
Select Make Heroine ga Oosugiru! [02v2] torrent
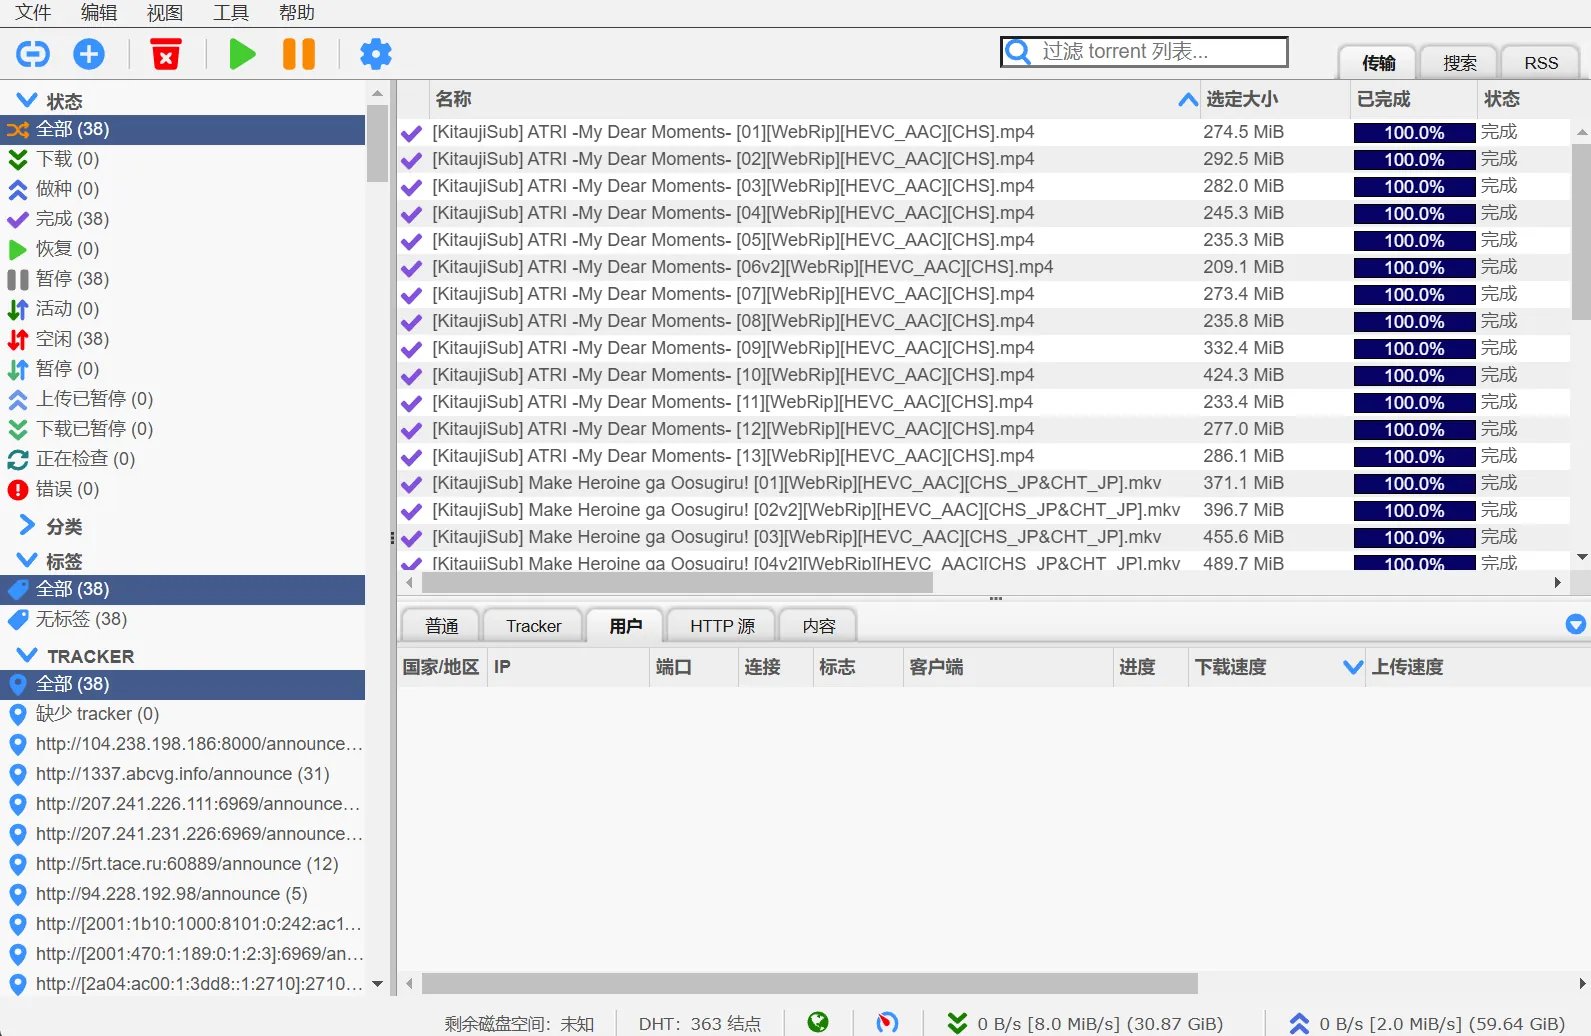806,510
